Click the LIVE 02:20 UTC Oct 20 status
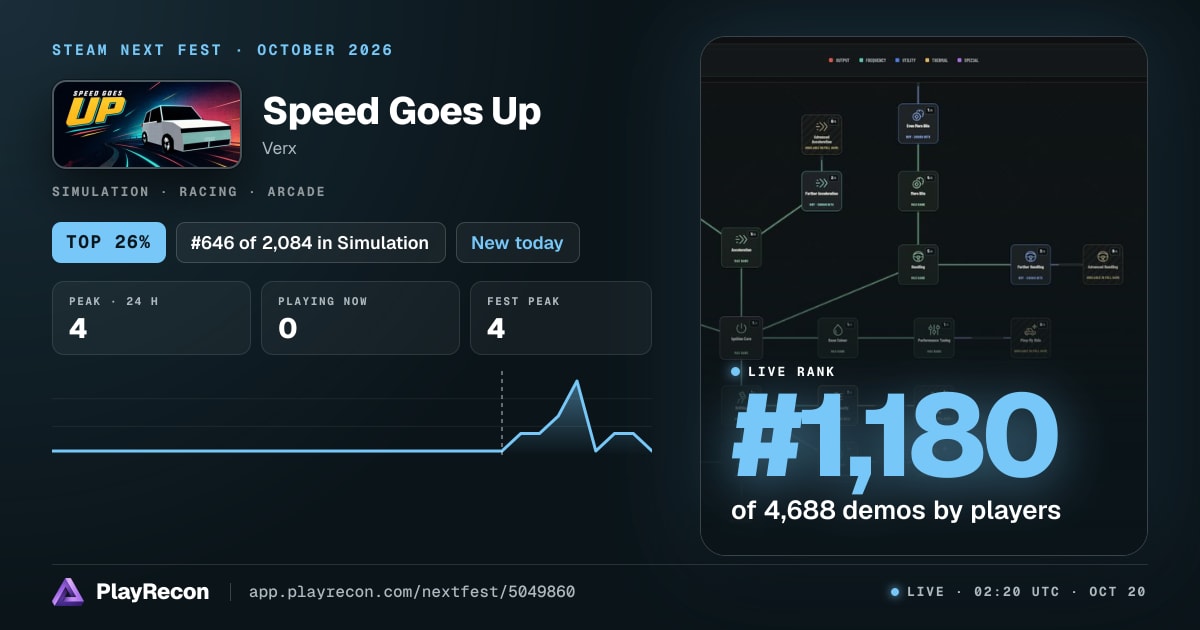This screenshot has height=630, width=1200. click(1018, 592)
